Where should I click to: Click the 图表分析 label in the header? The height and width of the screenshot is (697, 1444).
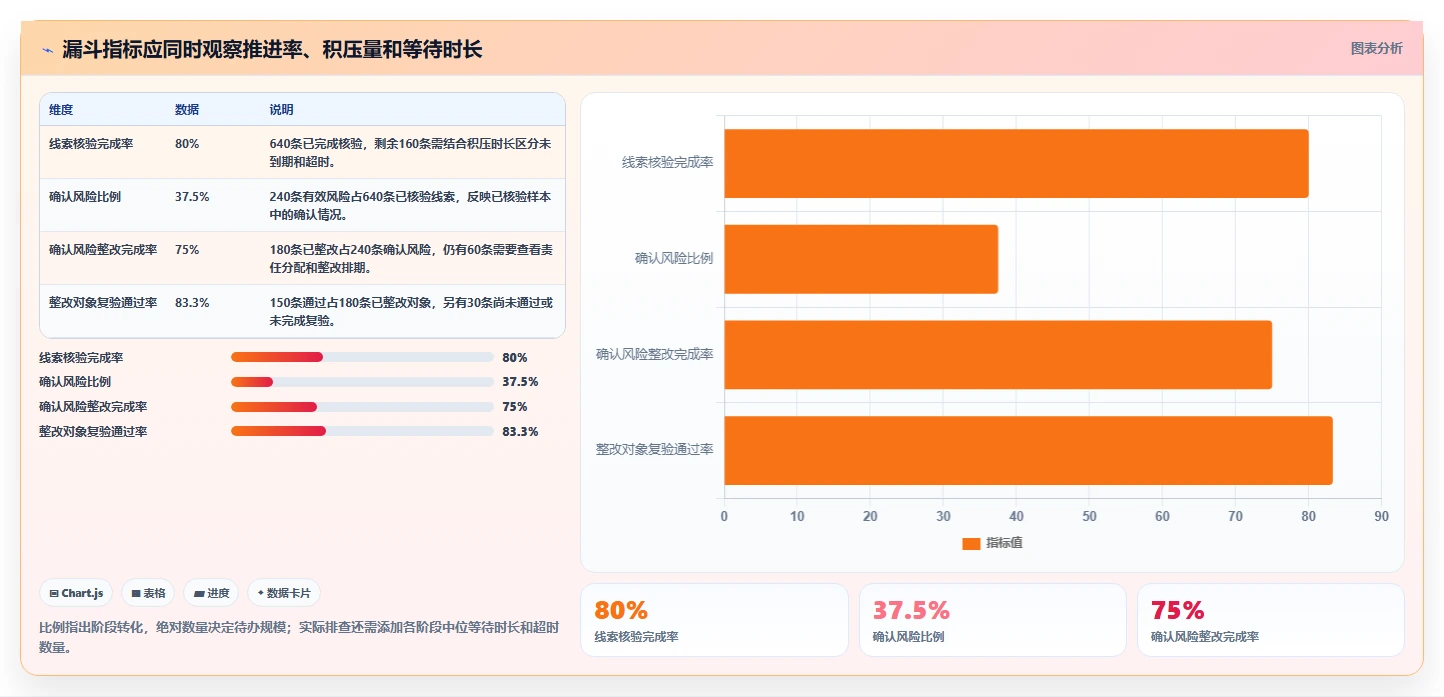coord(1376,48)
